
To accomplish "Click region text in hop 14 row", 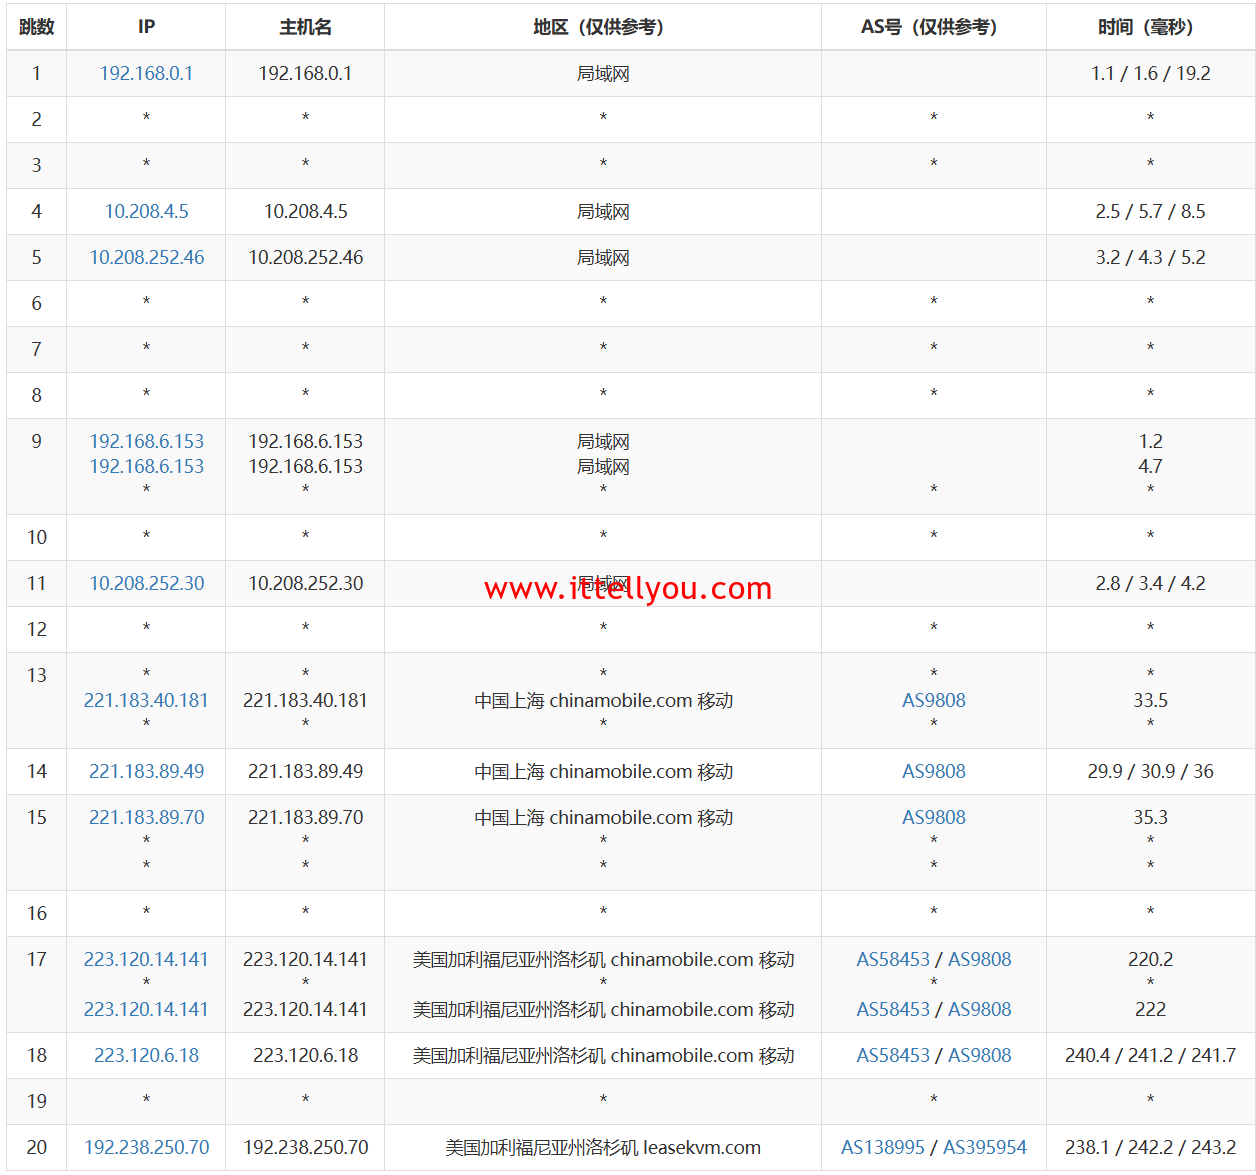I will tap(603, 771).
